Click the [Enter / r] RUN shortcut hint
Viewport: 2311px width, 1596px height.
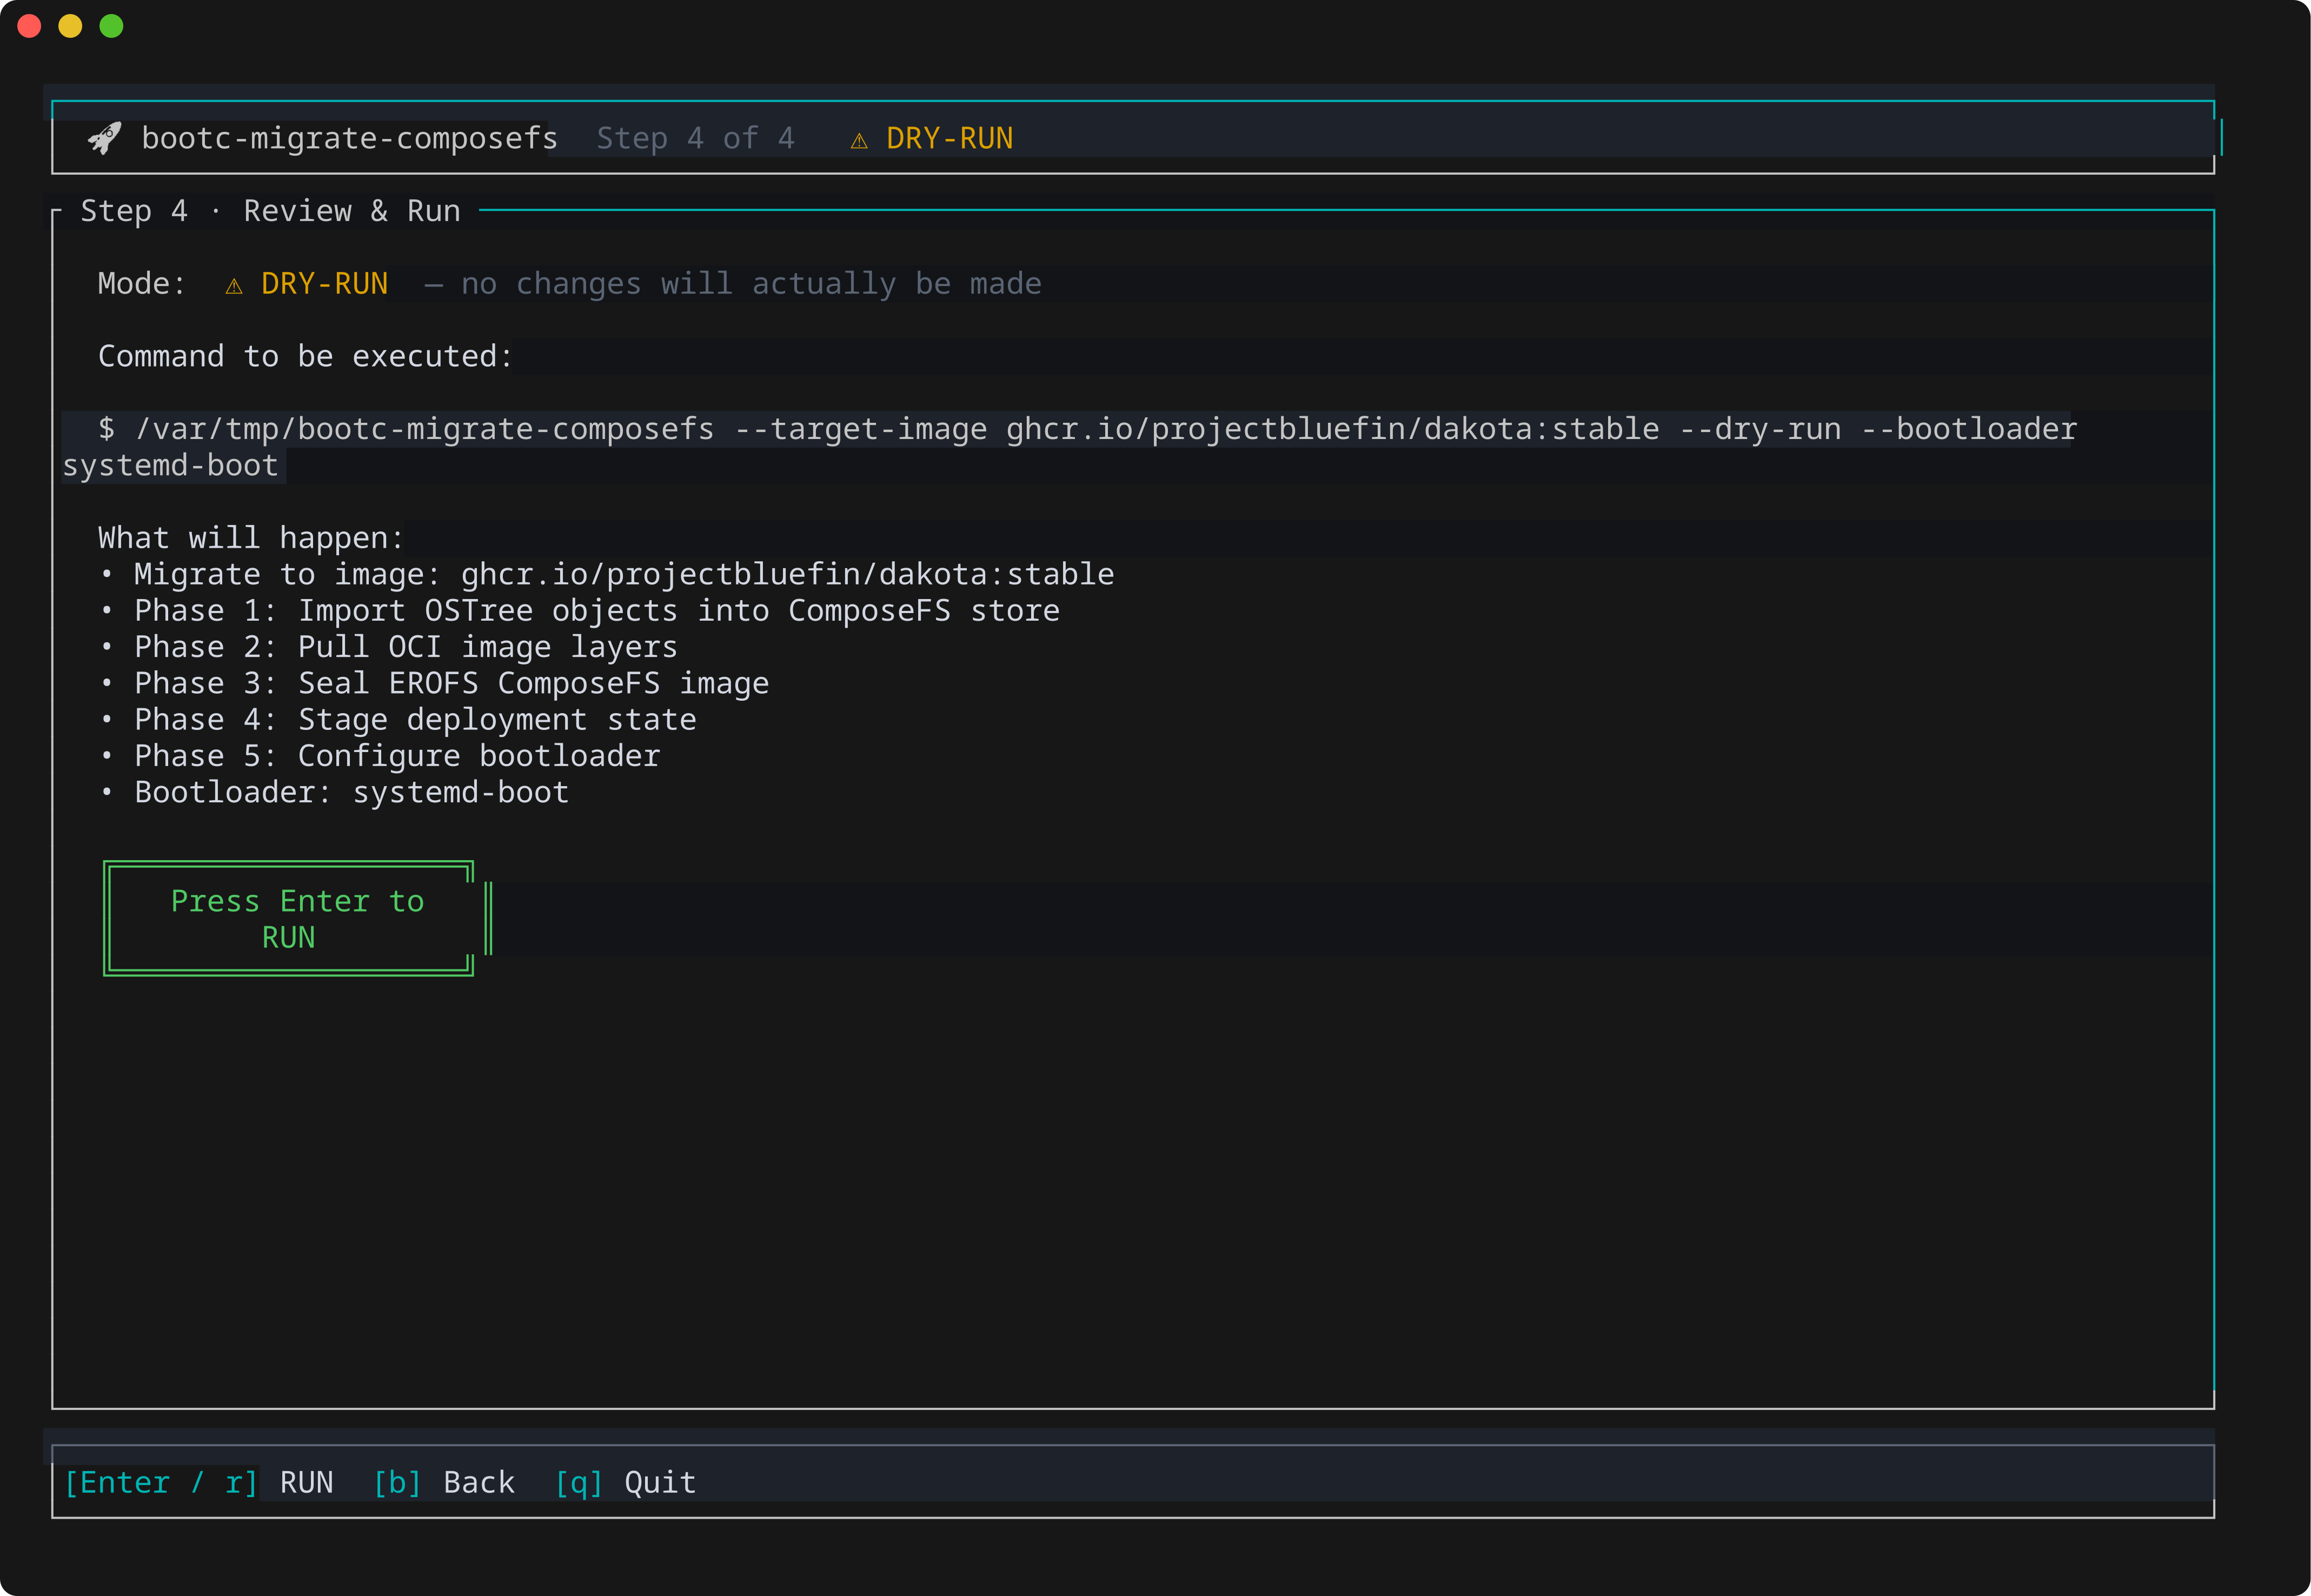click(x=198, y=1482)
